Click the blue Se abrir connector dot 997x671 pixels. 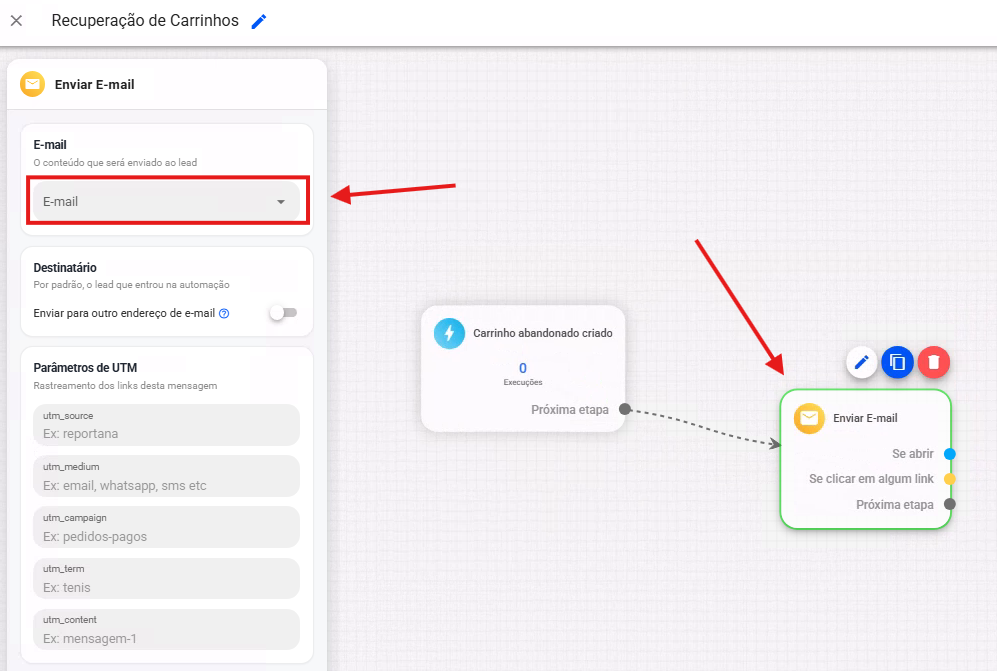pyautogui.click(x=950, y=453)
